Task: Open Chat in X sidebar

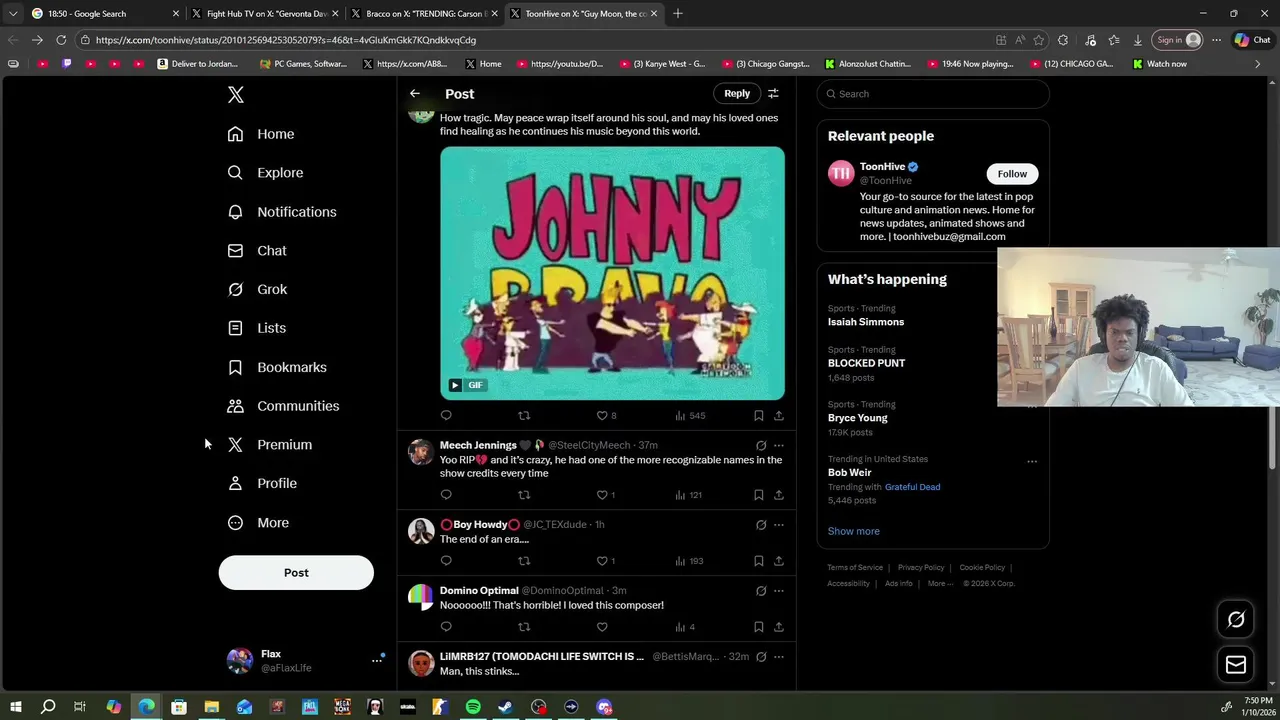Action: 256,251
